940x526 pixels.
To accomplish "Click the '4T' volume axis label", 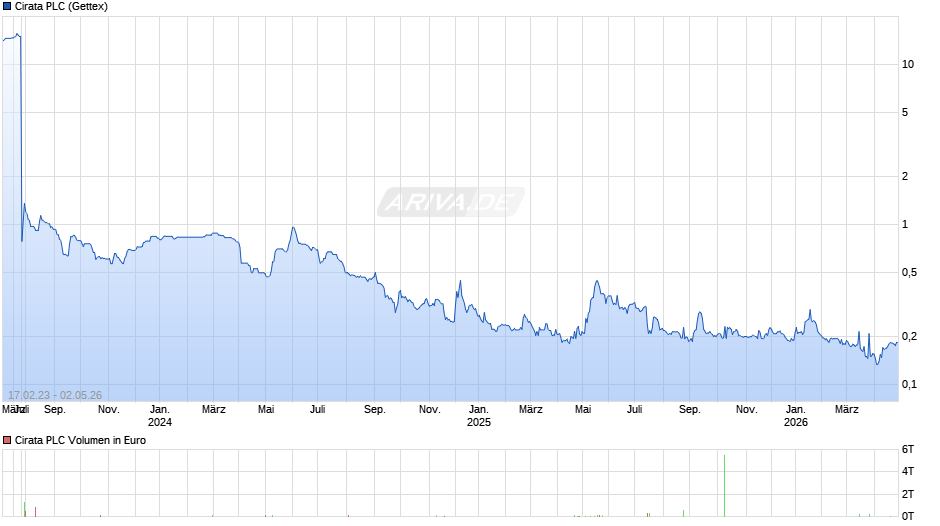I will [908, 471].
